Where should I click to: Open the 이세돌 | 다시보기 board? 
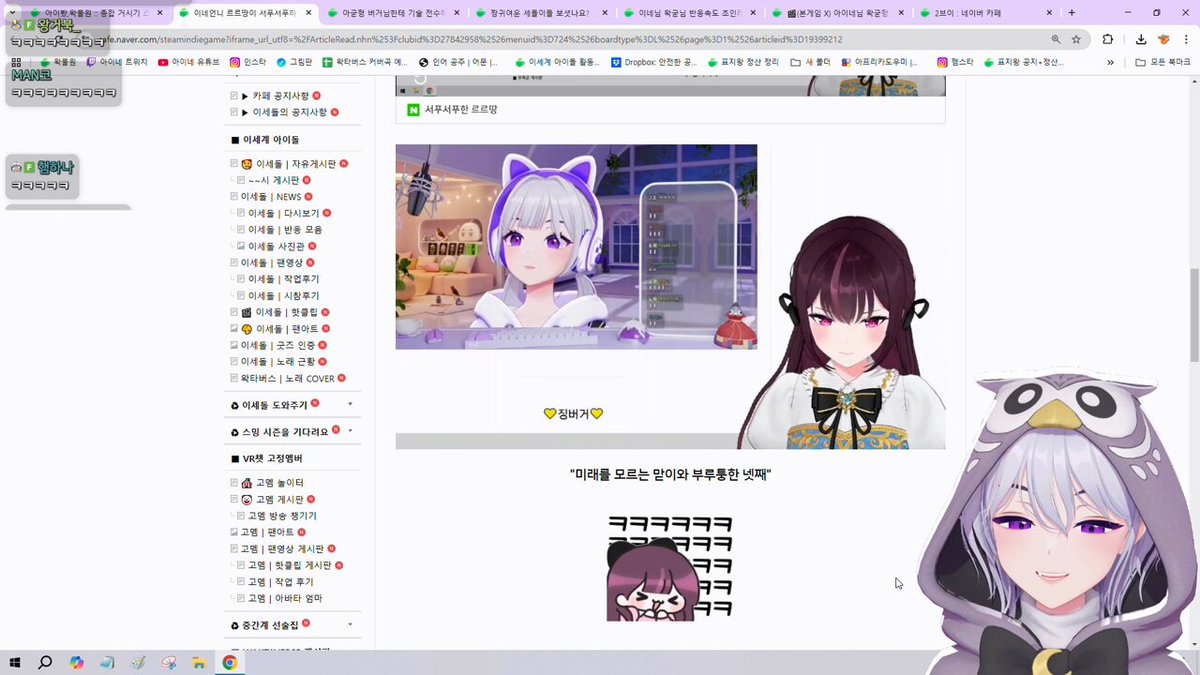(283, 213)
